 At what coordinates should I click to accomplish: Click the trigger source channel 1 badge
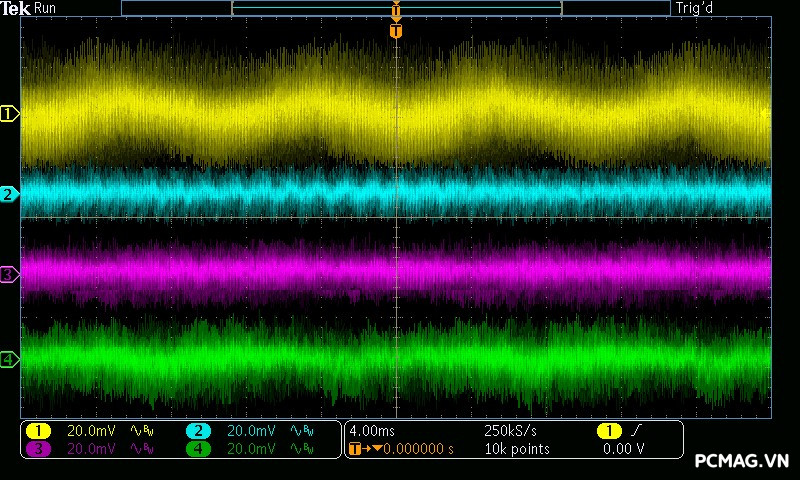click(x=607, y=430)
